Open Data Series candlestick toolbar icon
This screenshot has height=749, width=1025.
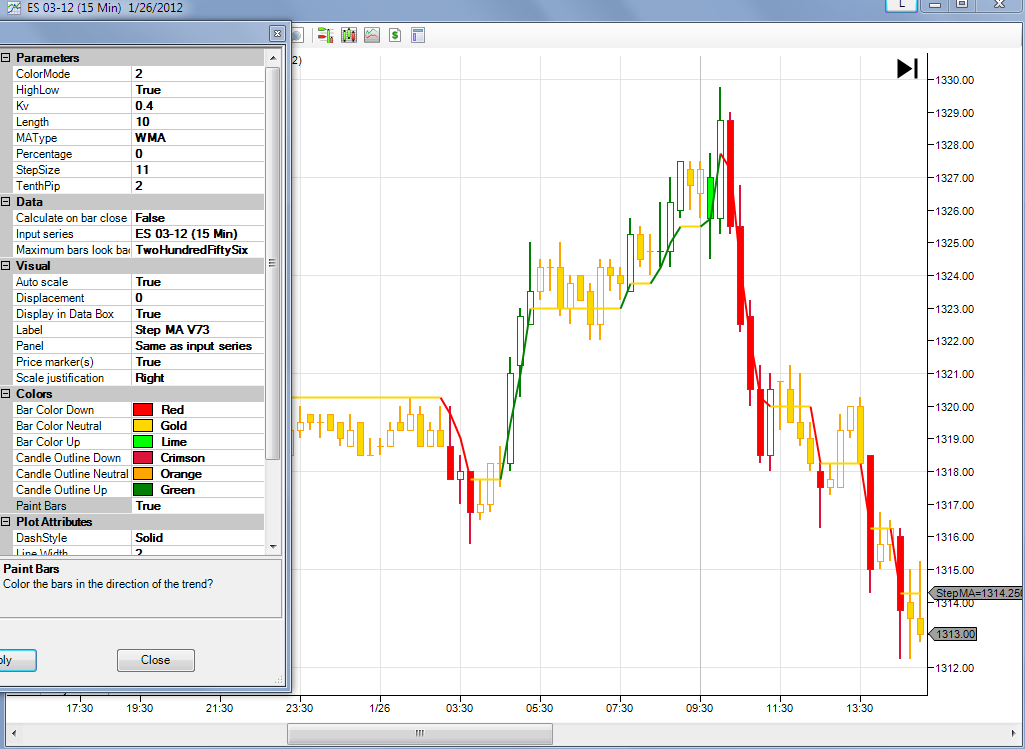pyautogui.click(x=348, y=35)
